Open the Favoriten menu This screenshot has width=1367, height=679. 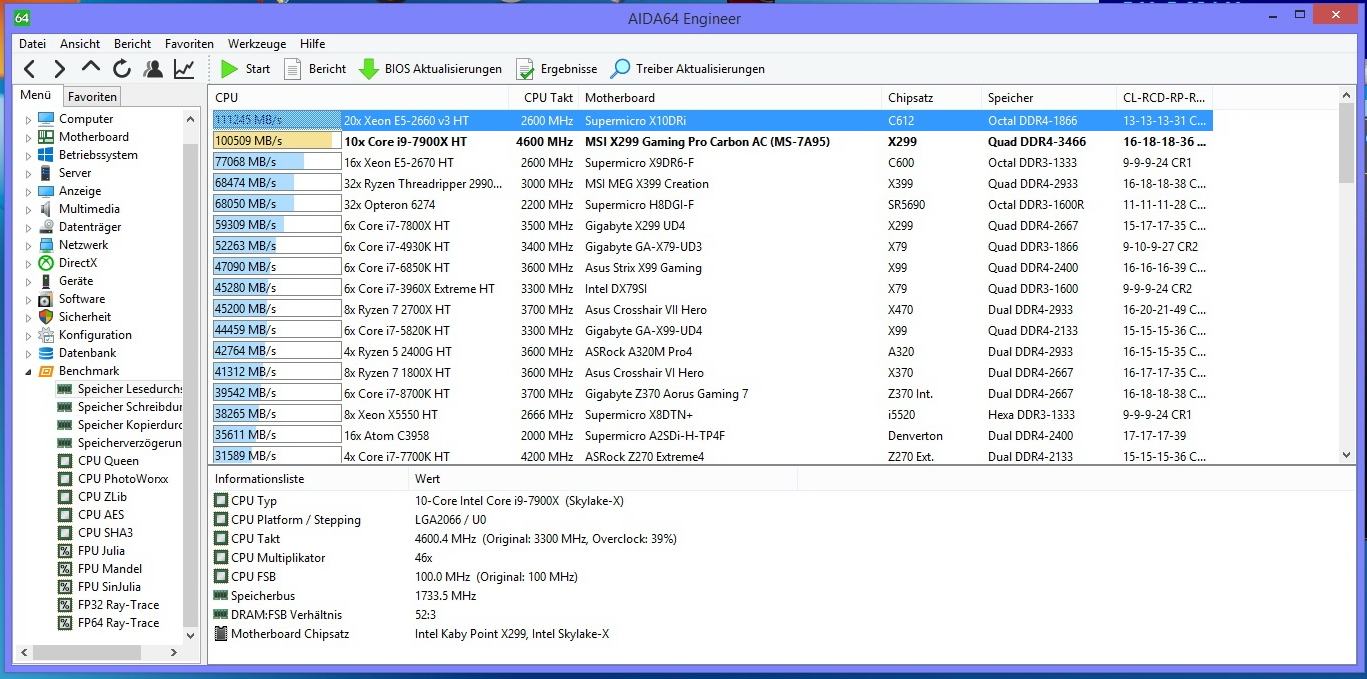189,44
